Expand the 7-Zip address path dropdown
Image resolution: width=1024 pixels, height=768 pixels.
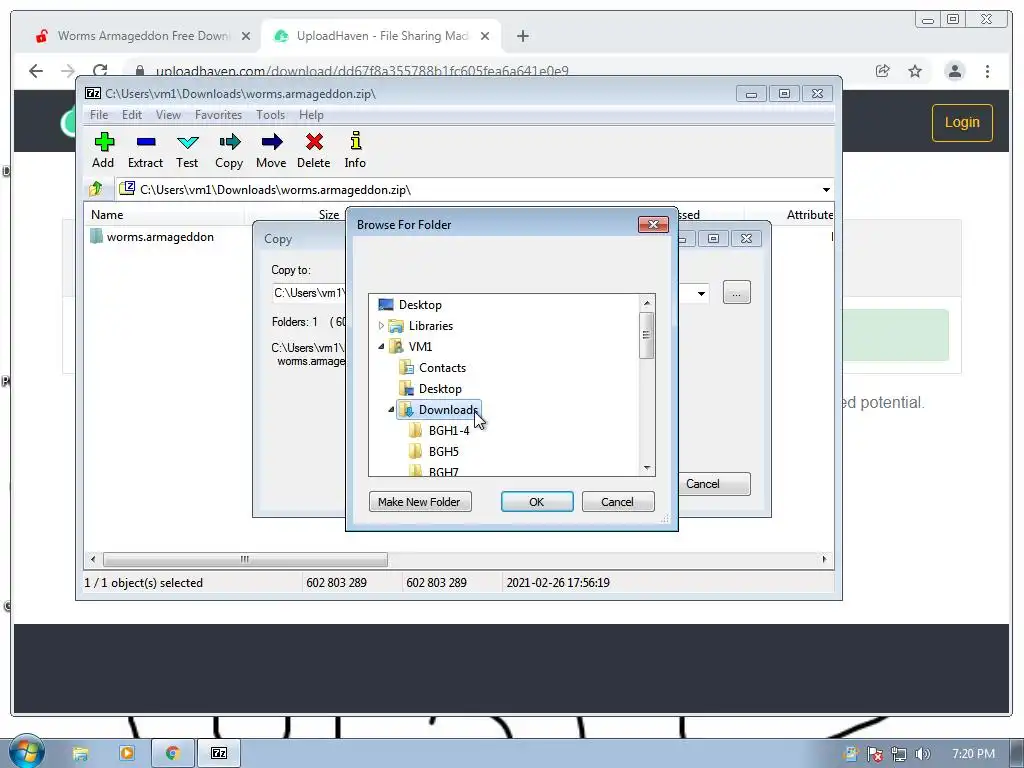[826, 190]
